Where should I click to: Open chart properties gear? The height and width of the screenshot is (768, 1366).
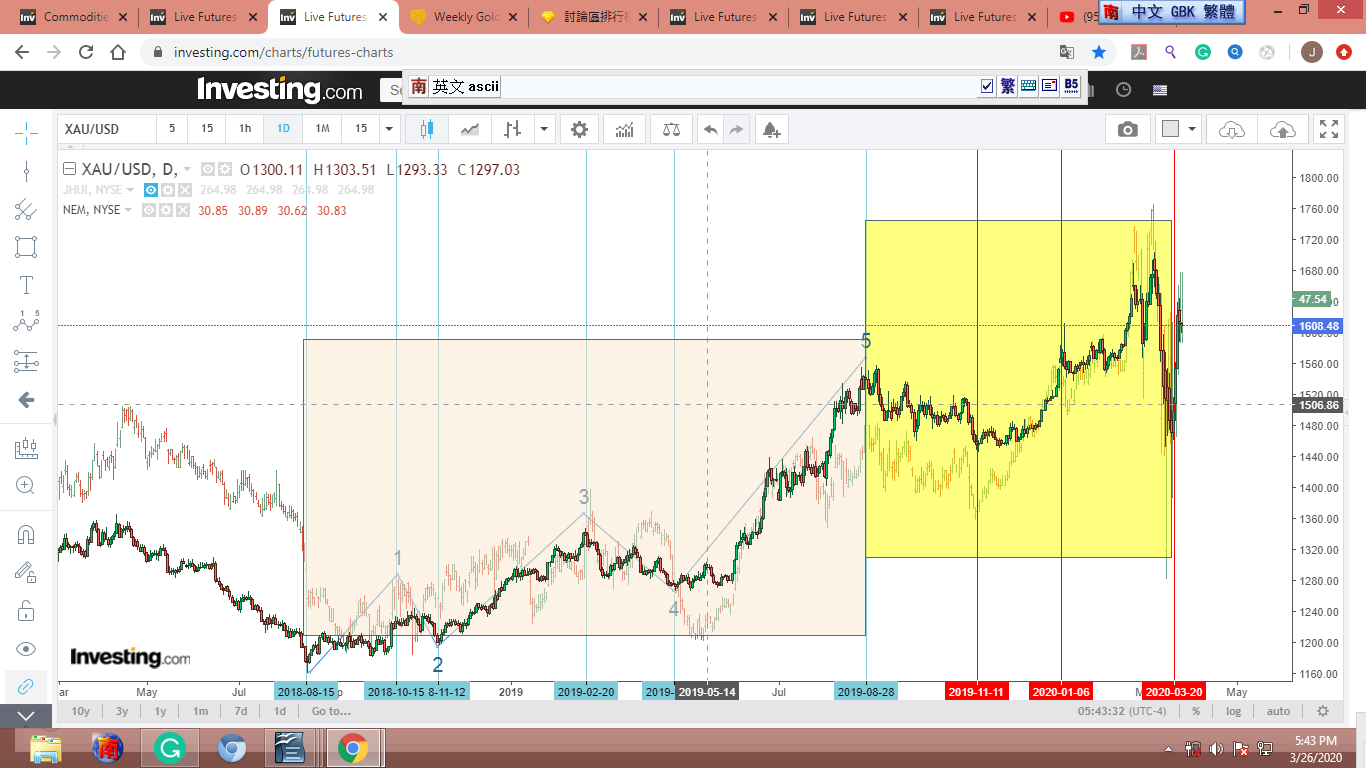pos(579,129)
